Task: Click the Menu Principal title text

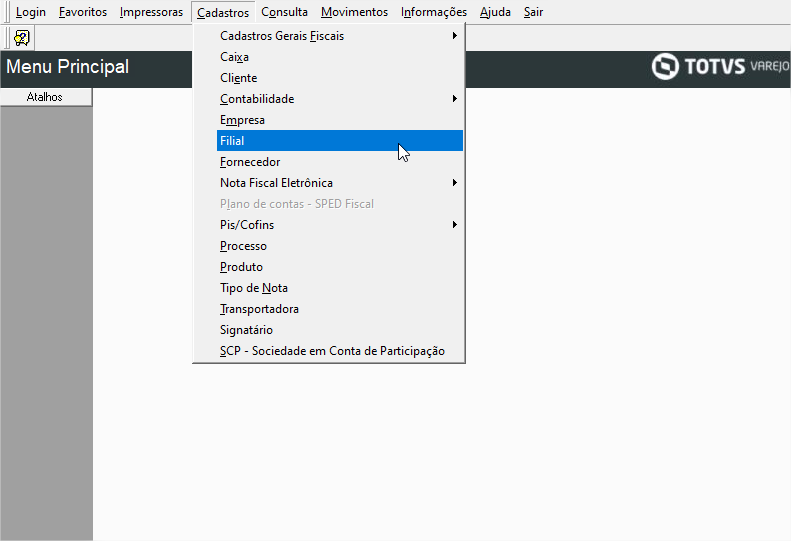Action: pyautogui.click(x=68, y=67)
